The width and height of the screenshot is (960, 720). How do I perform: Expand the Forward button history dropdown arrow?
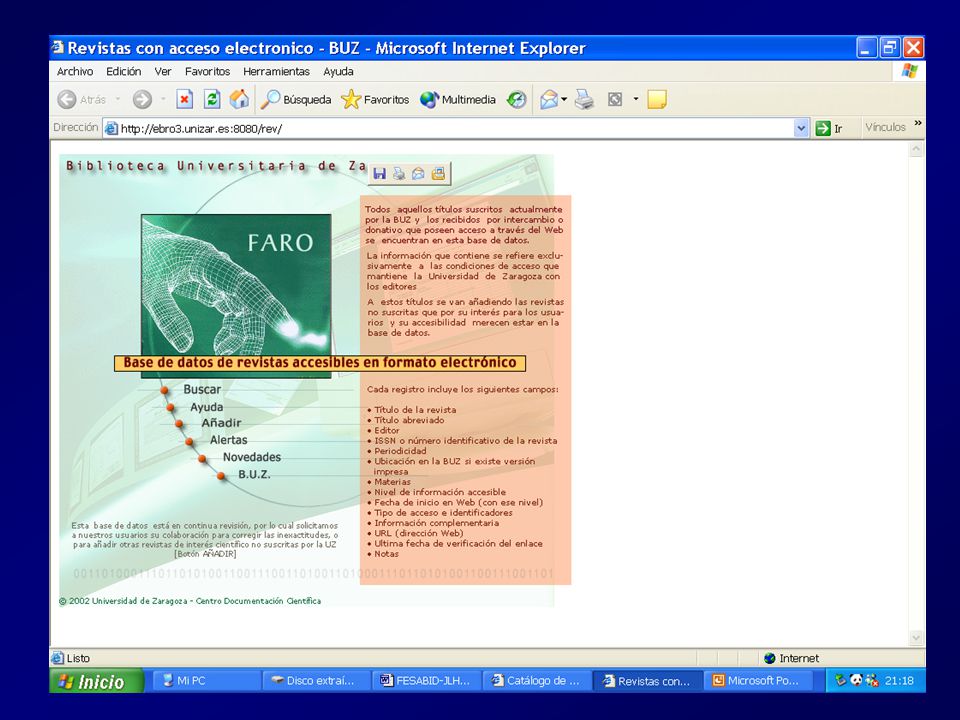[163, 99]
